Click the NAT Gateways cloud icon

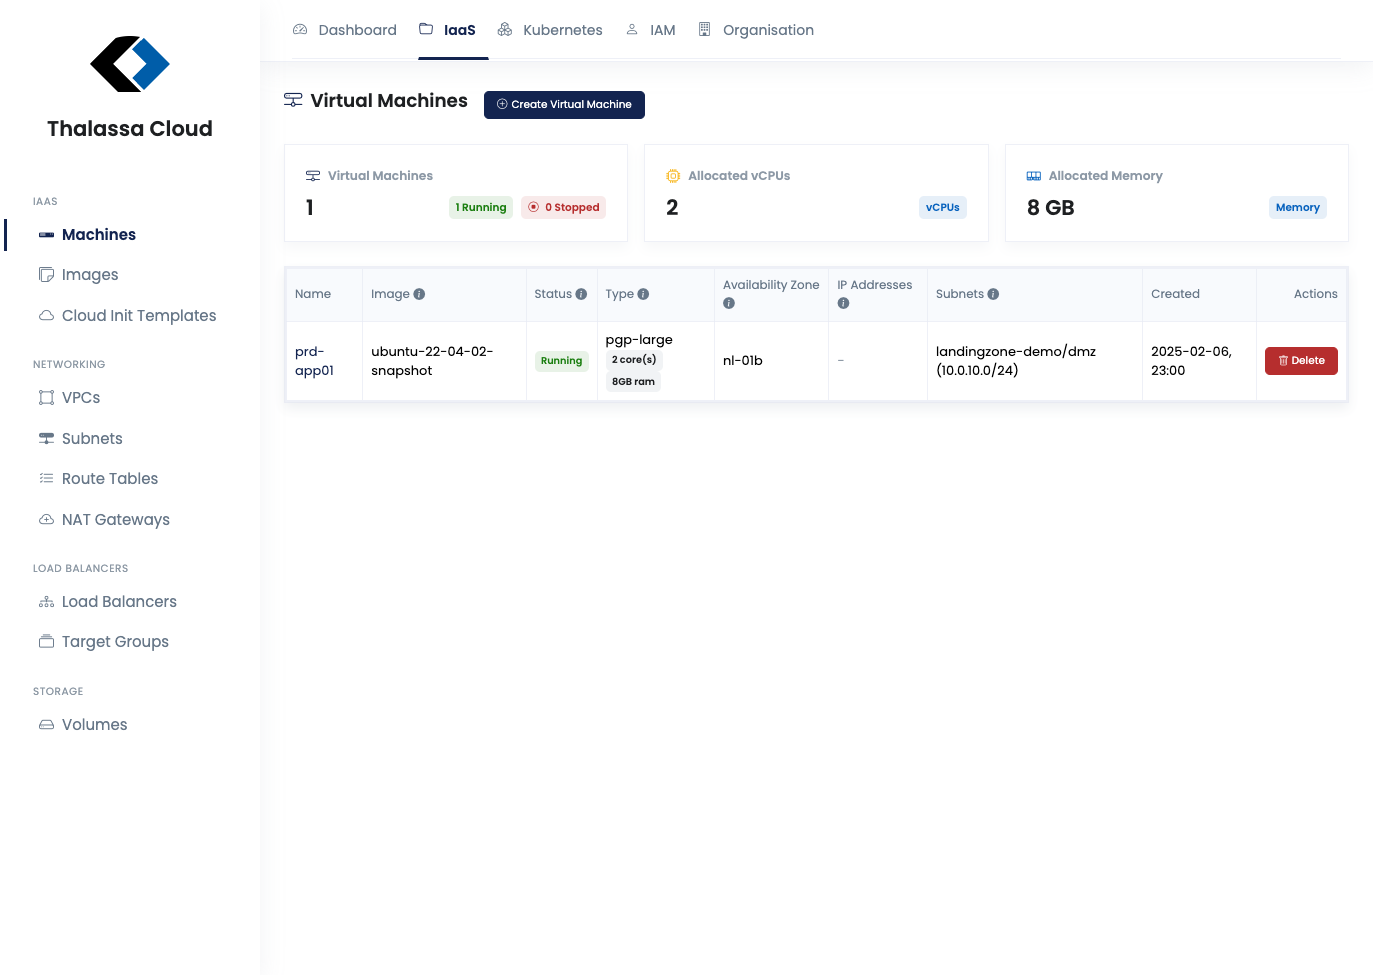click(x=46, y=520)
